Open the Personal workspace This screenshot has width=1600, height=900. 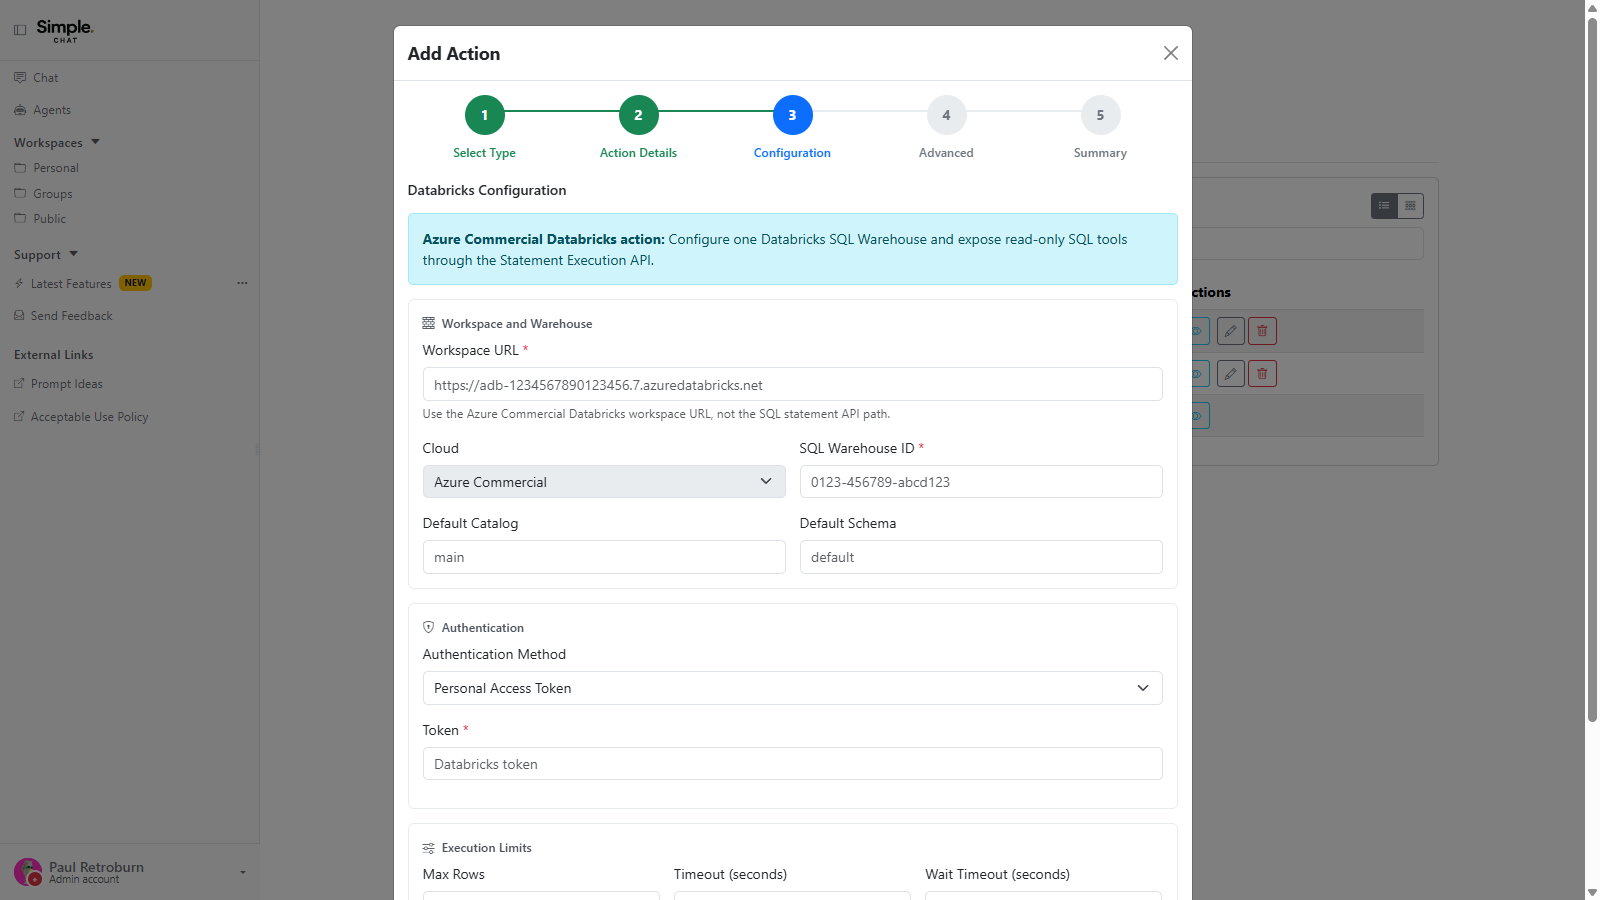click(55, 168)
